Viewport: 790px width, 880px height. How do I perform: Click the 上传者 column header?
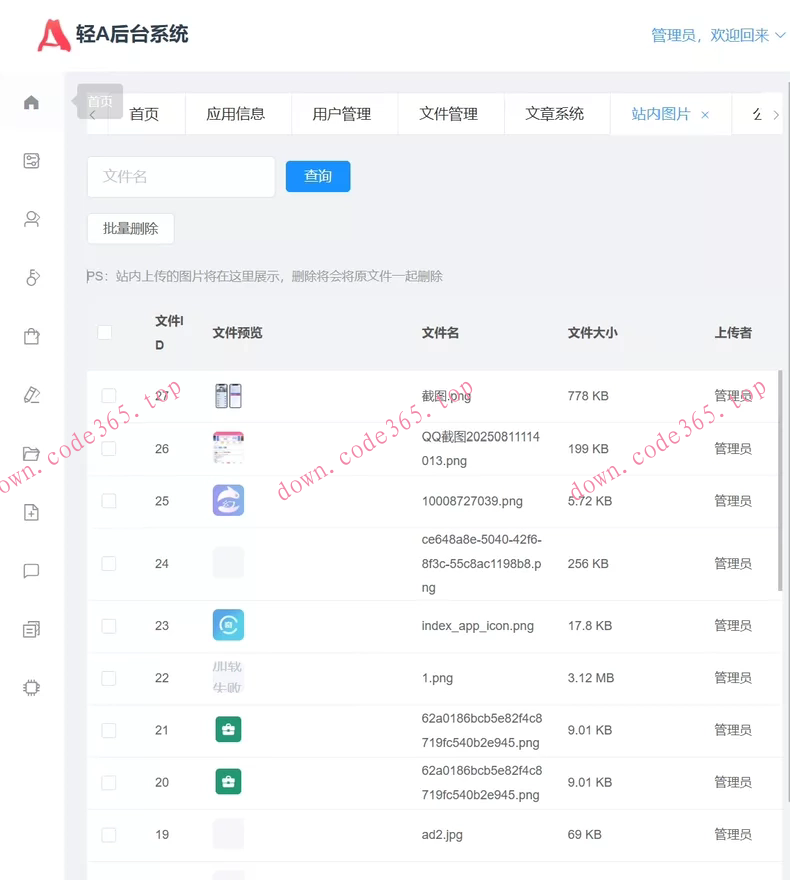point(733,333)
